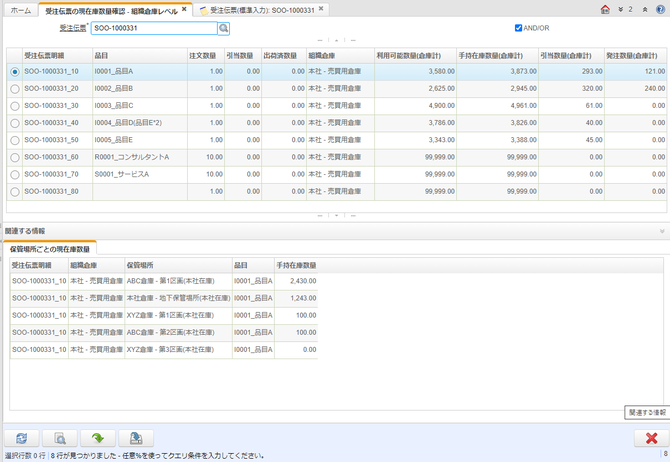The height and width of the screenshot is (462, 670).
Task: Click the ABC倉庫 - 第1区画(本社在庫) row
Action: click(164, 281)
